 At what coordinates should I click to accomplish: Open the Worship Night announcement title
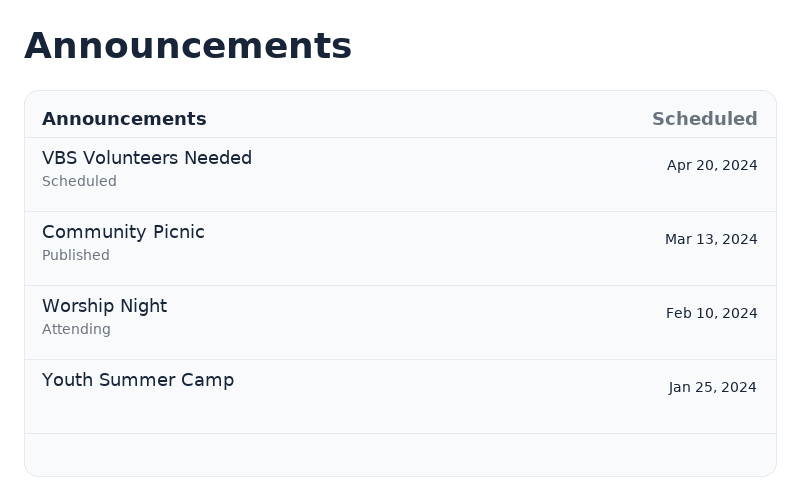pos(104,306)
